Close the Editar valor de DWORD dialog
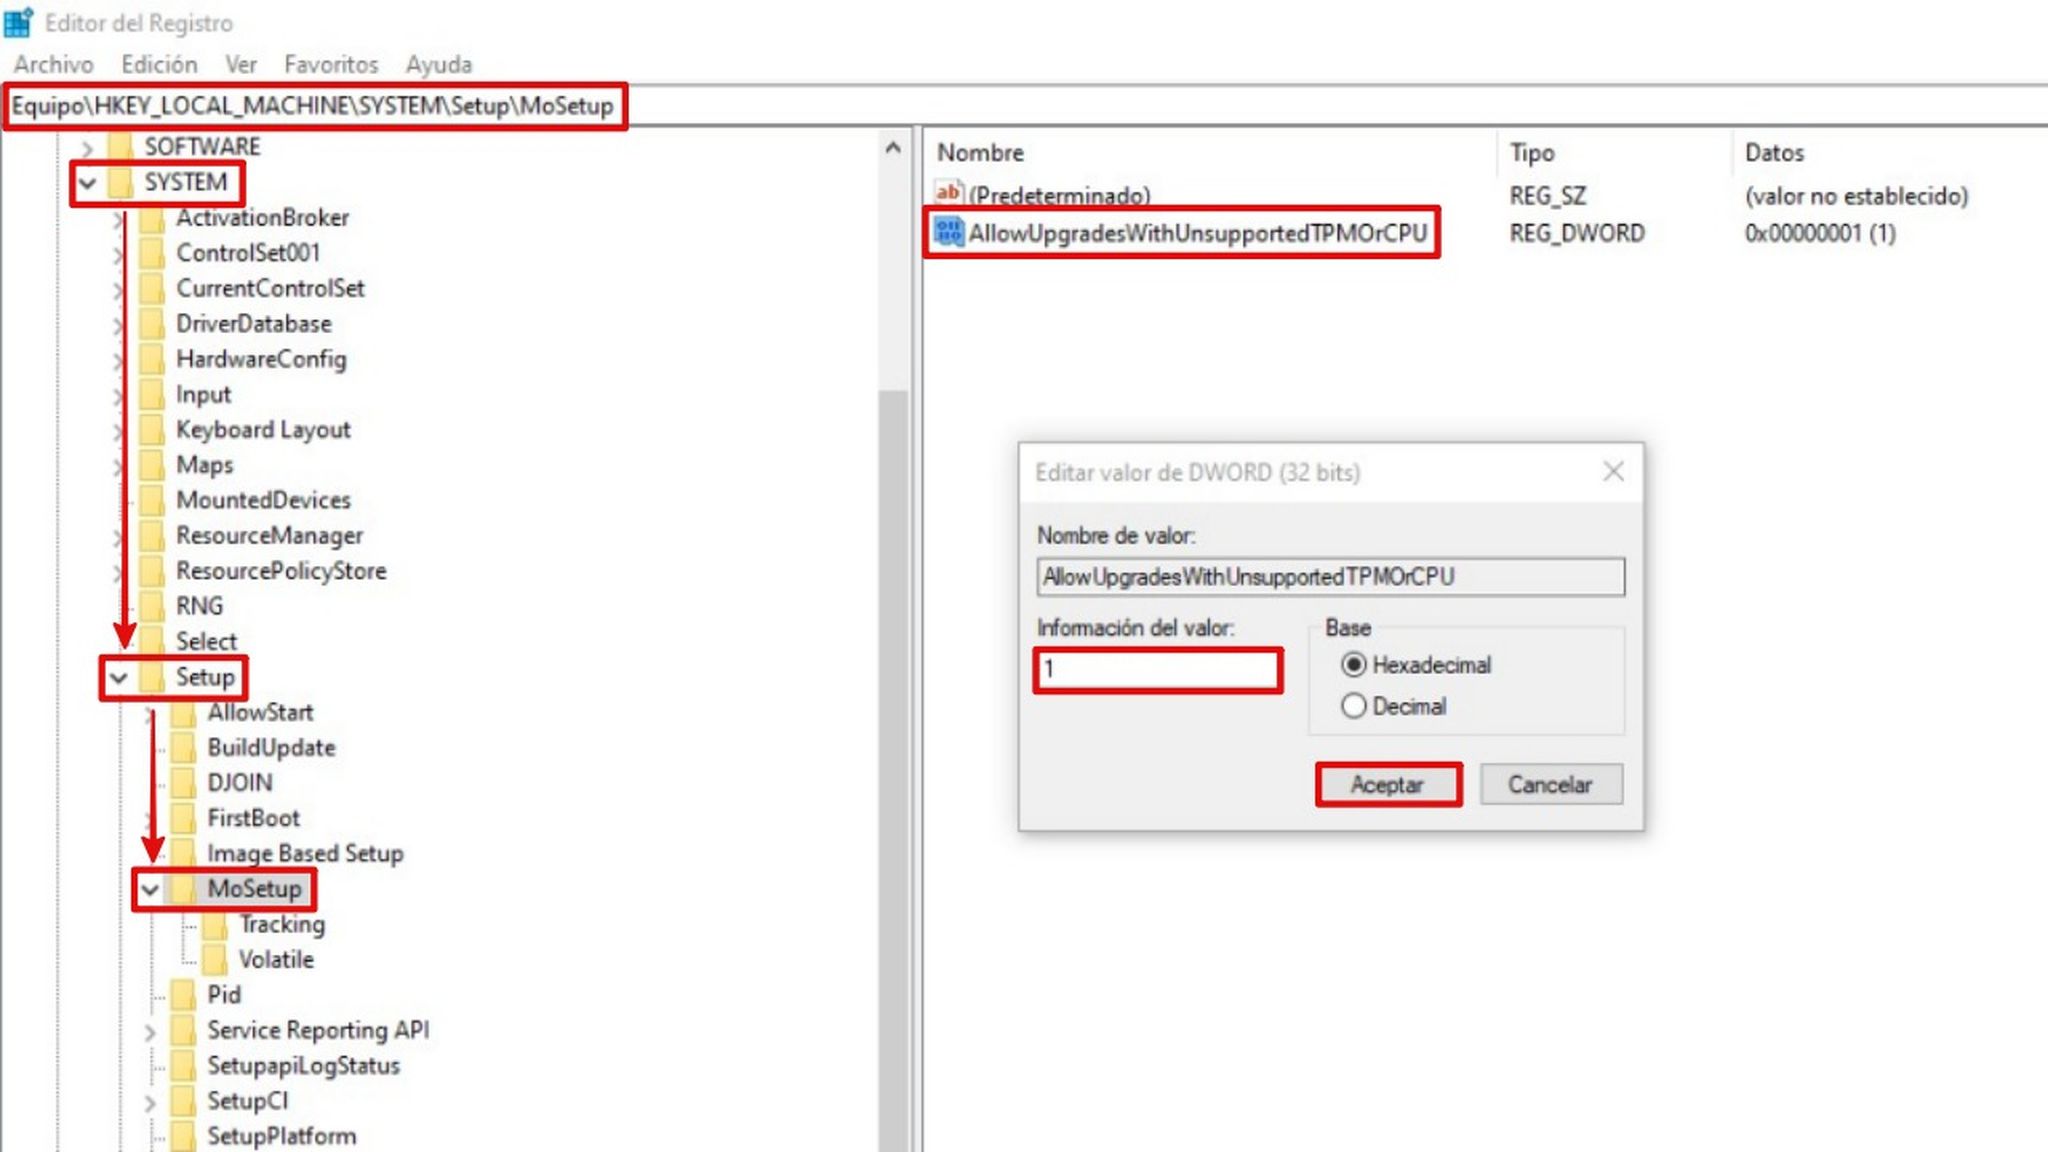The height and width of the screenshot is (1152, 2048). point(1615,473)
